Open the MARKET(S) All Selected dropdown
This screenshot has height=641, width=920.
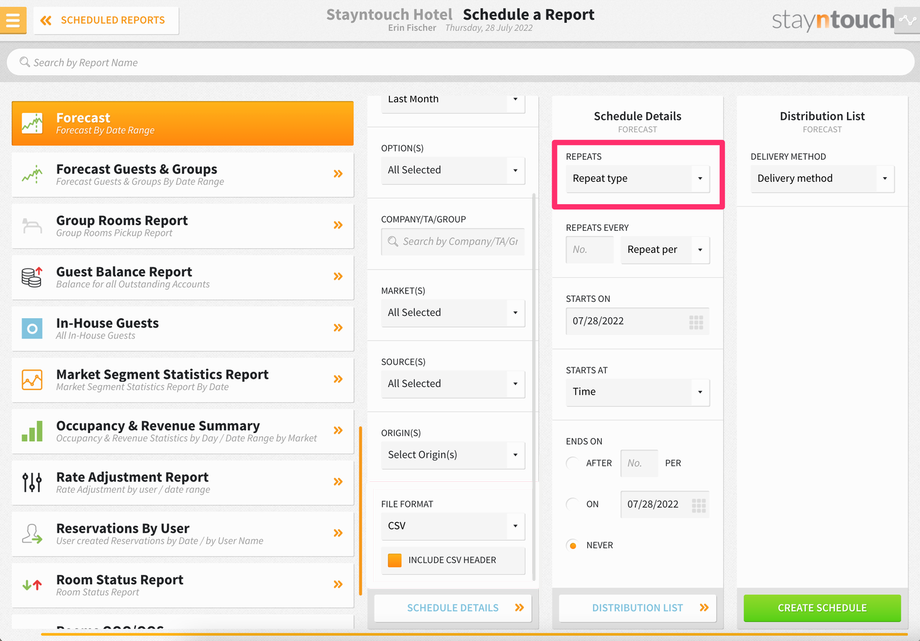tap(453, 313)
